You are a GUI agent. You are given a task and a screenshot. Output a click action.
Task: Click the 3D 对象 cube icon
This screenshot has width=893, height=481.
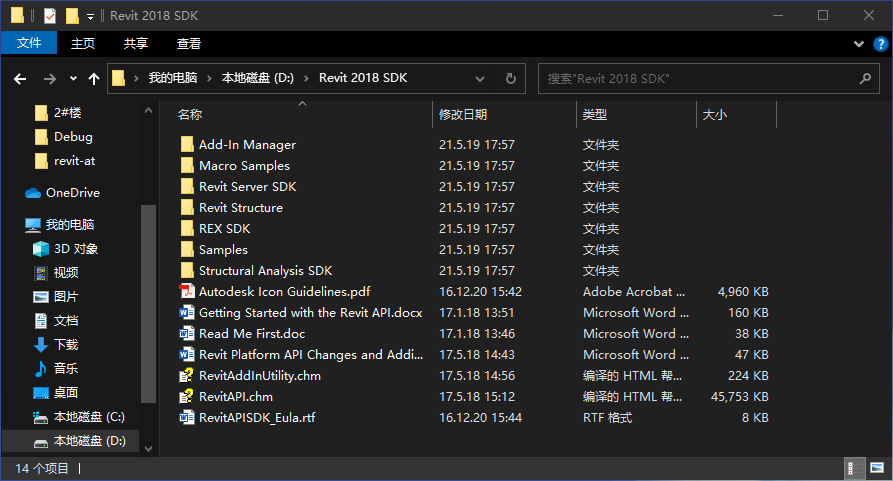[x=41, y=249]
